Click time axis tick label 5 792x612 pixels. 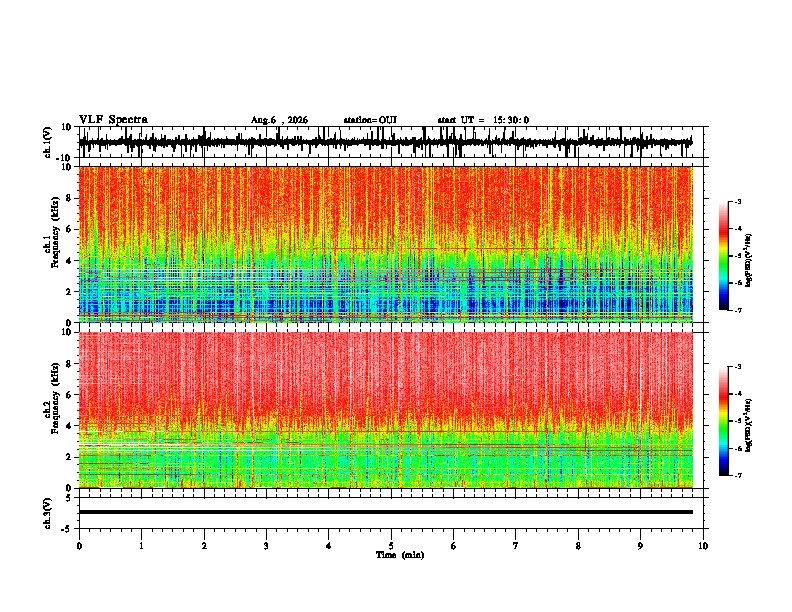(x=391, y=546)
